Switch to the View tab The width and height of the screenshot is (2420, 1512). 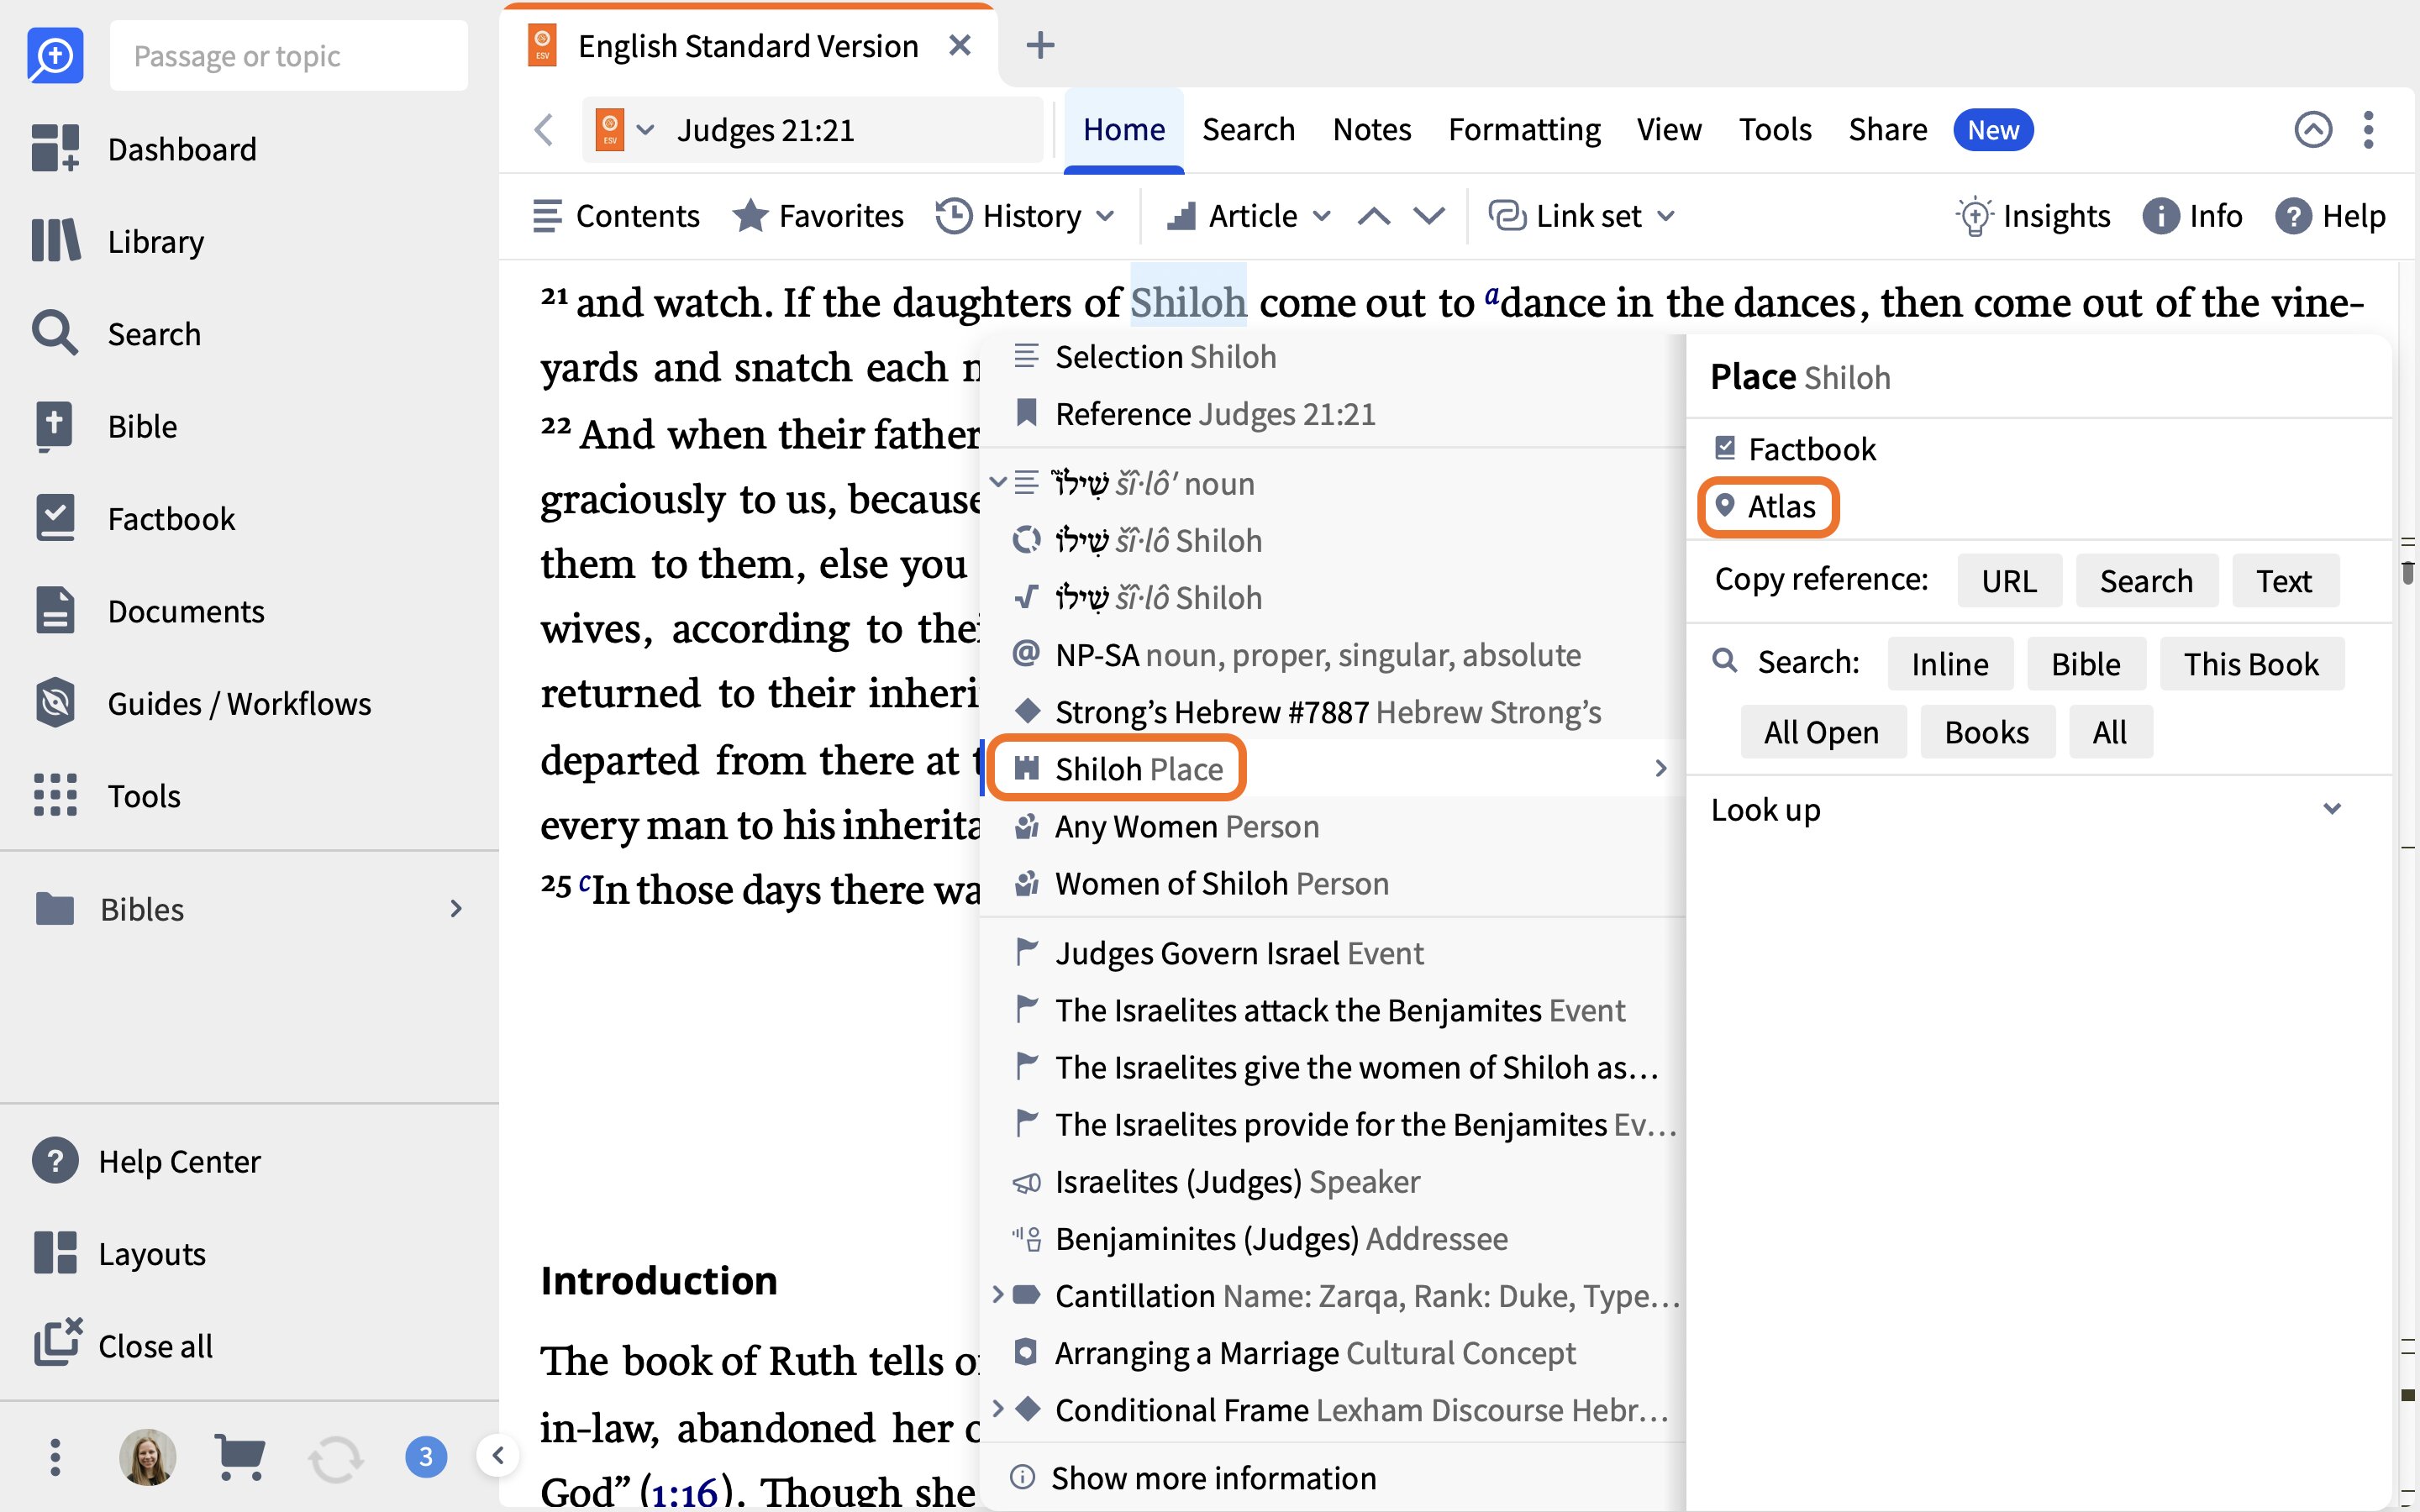click(1669, 130)
